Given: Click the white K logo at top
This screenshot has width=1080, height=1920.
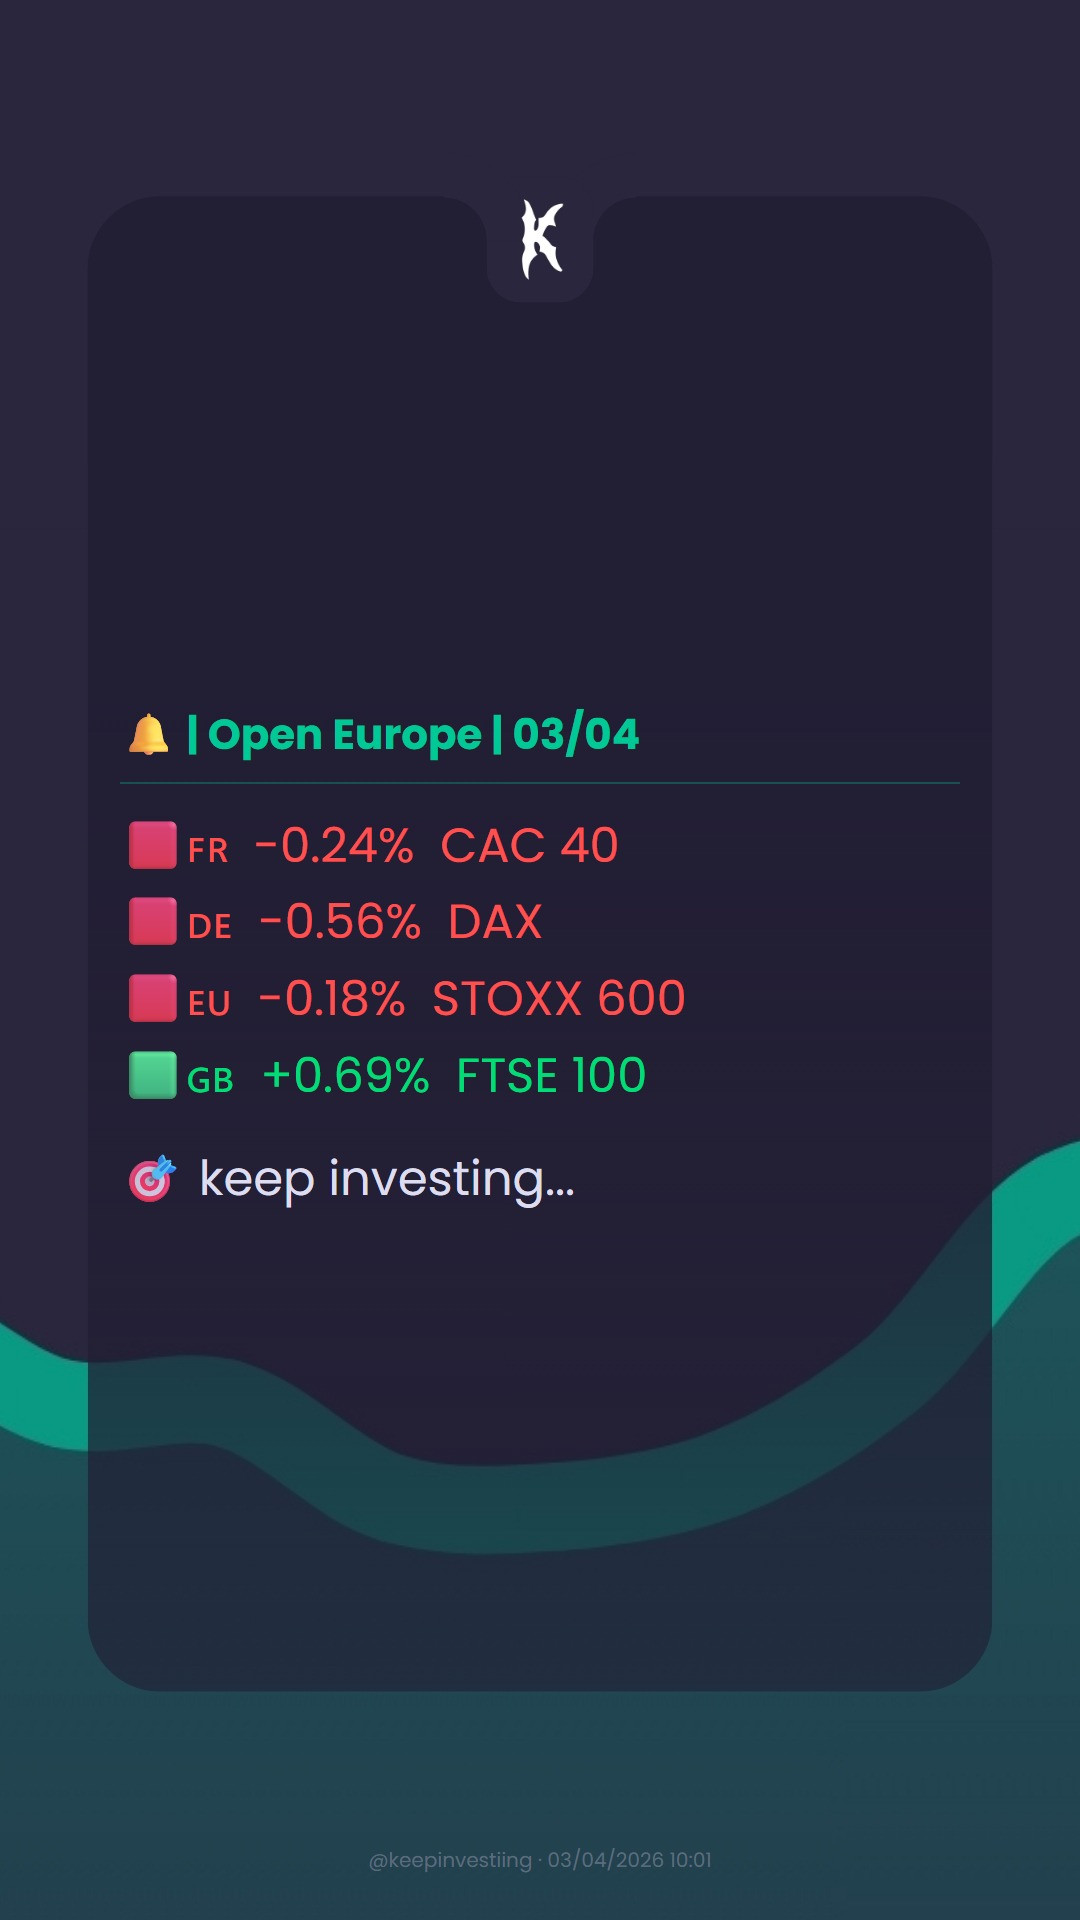Looking at the screenshot, I should [541, 239].
